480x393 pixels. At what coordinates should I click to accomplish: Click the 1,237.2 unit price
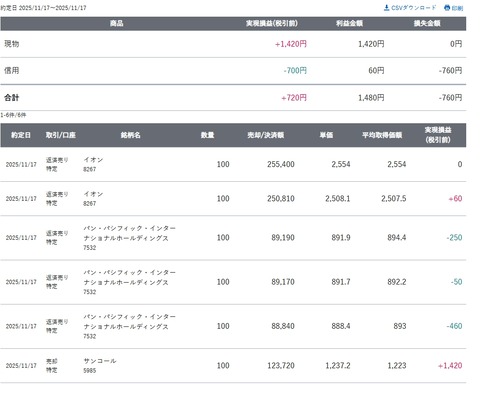tap(338, 366)
